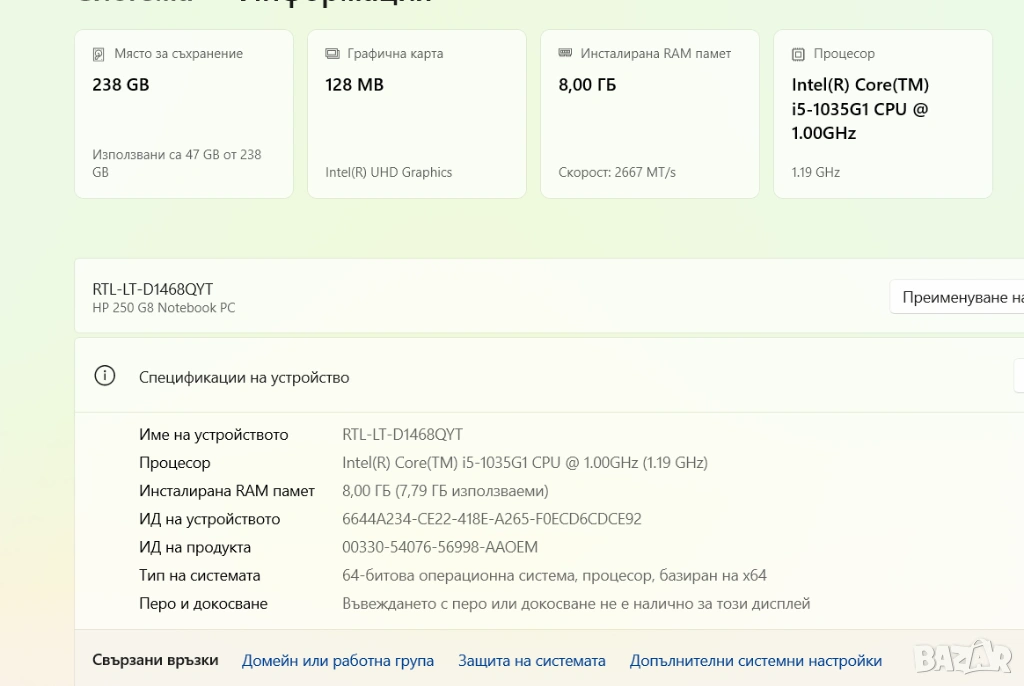Open Допълнителни системни настройки link
Viewport: 1024px width, 686px height.
pos(756,661)
